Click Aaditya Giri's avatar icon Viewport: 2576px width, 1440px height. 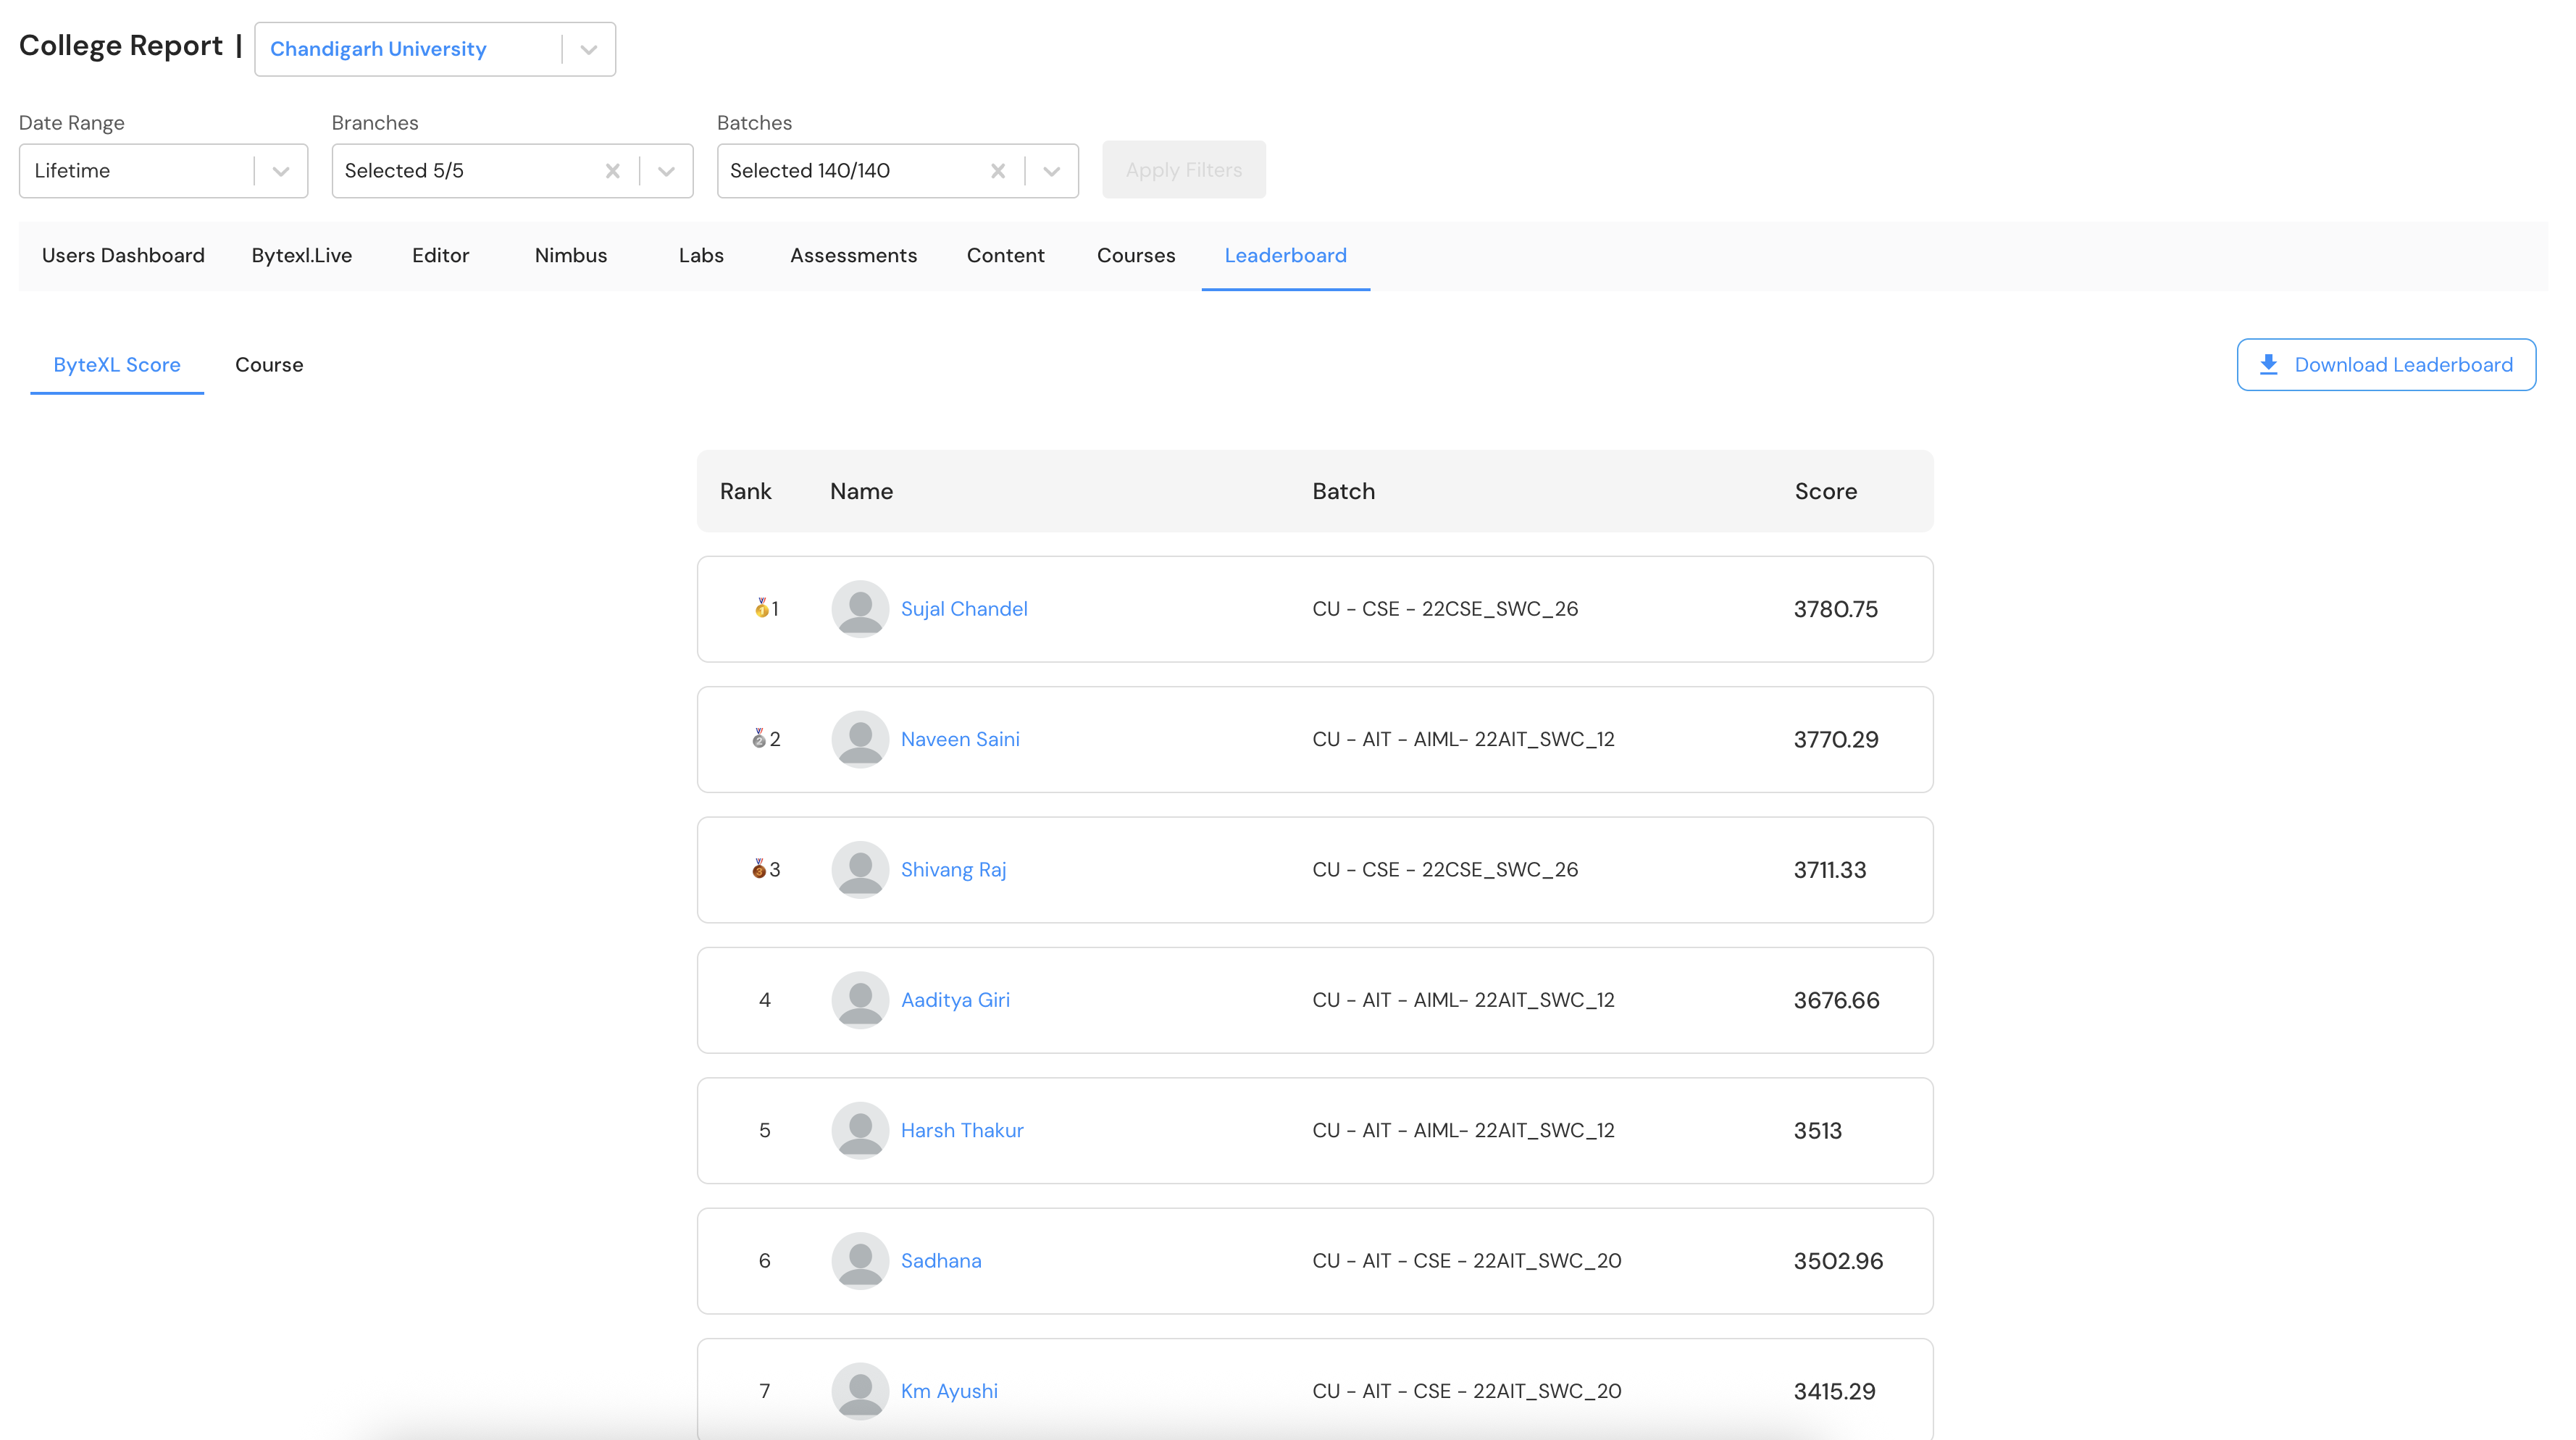(860, 1000)
